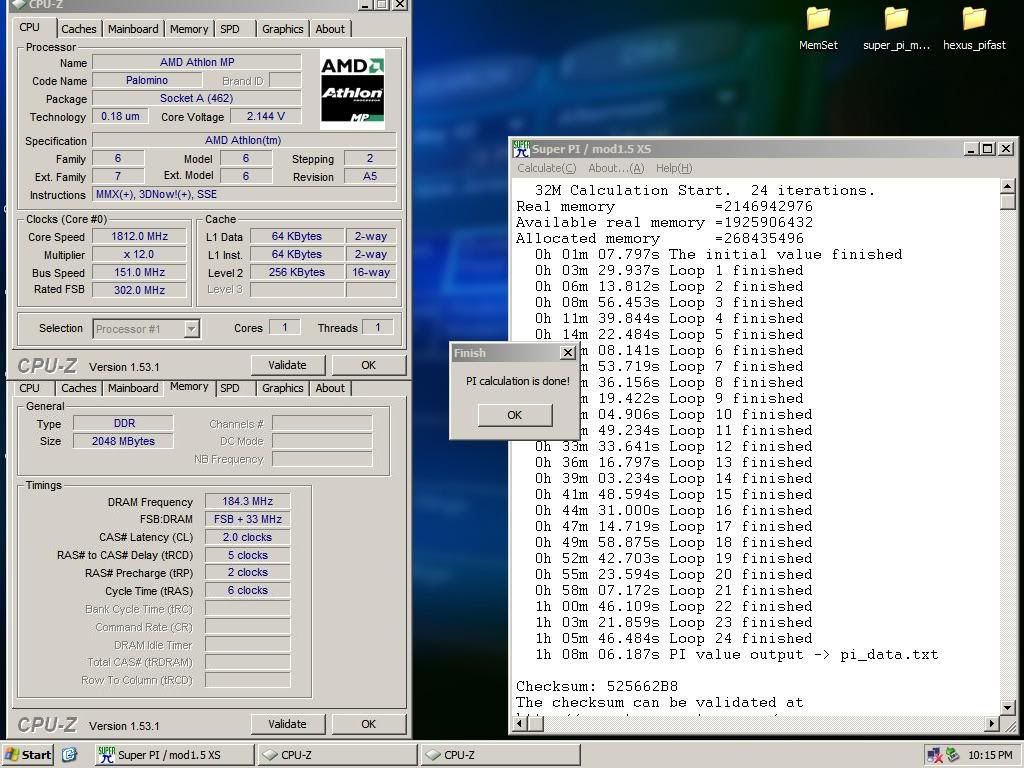Image resolution: width=1024 pixels, height=768 pixels.
Task: Click the Checksum: 525662B8 line in Super PI
Action: 597,686
